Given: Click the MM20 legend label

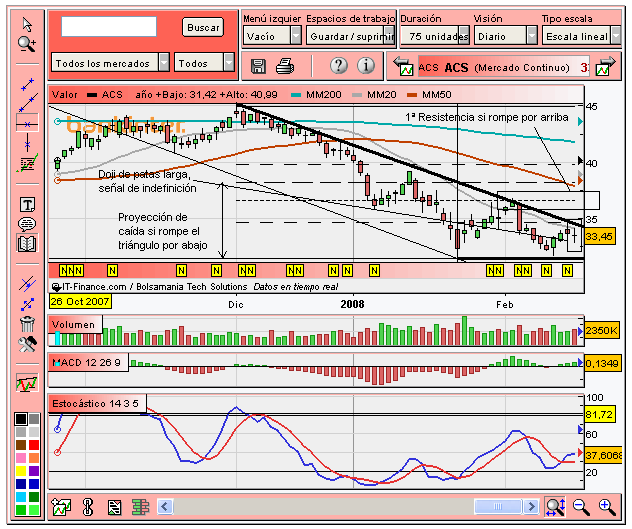Looking at the screenshot, I should point(381,95).
